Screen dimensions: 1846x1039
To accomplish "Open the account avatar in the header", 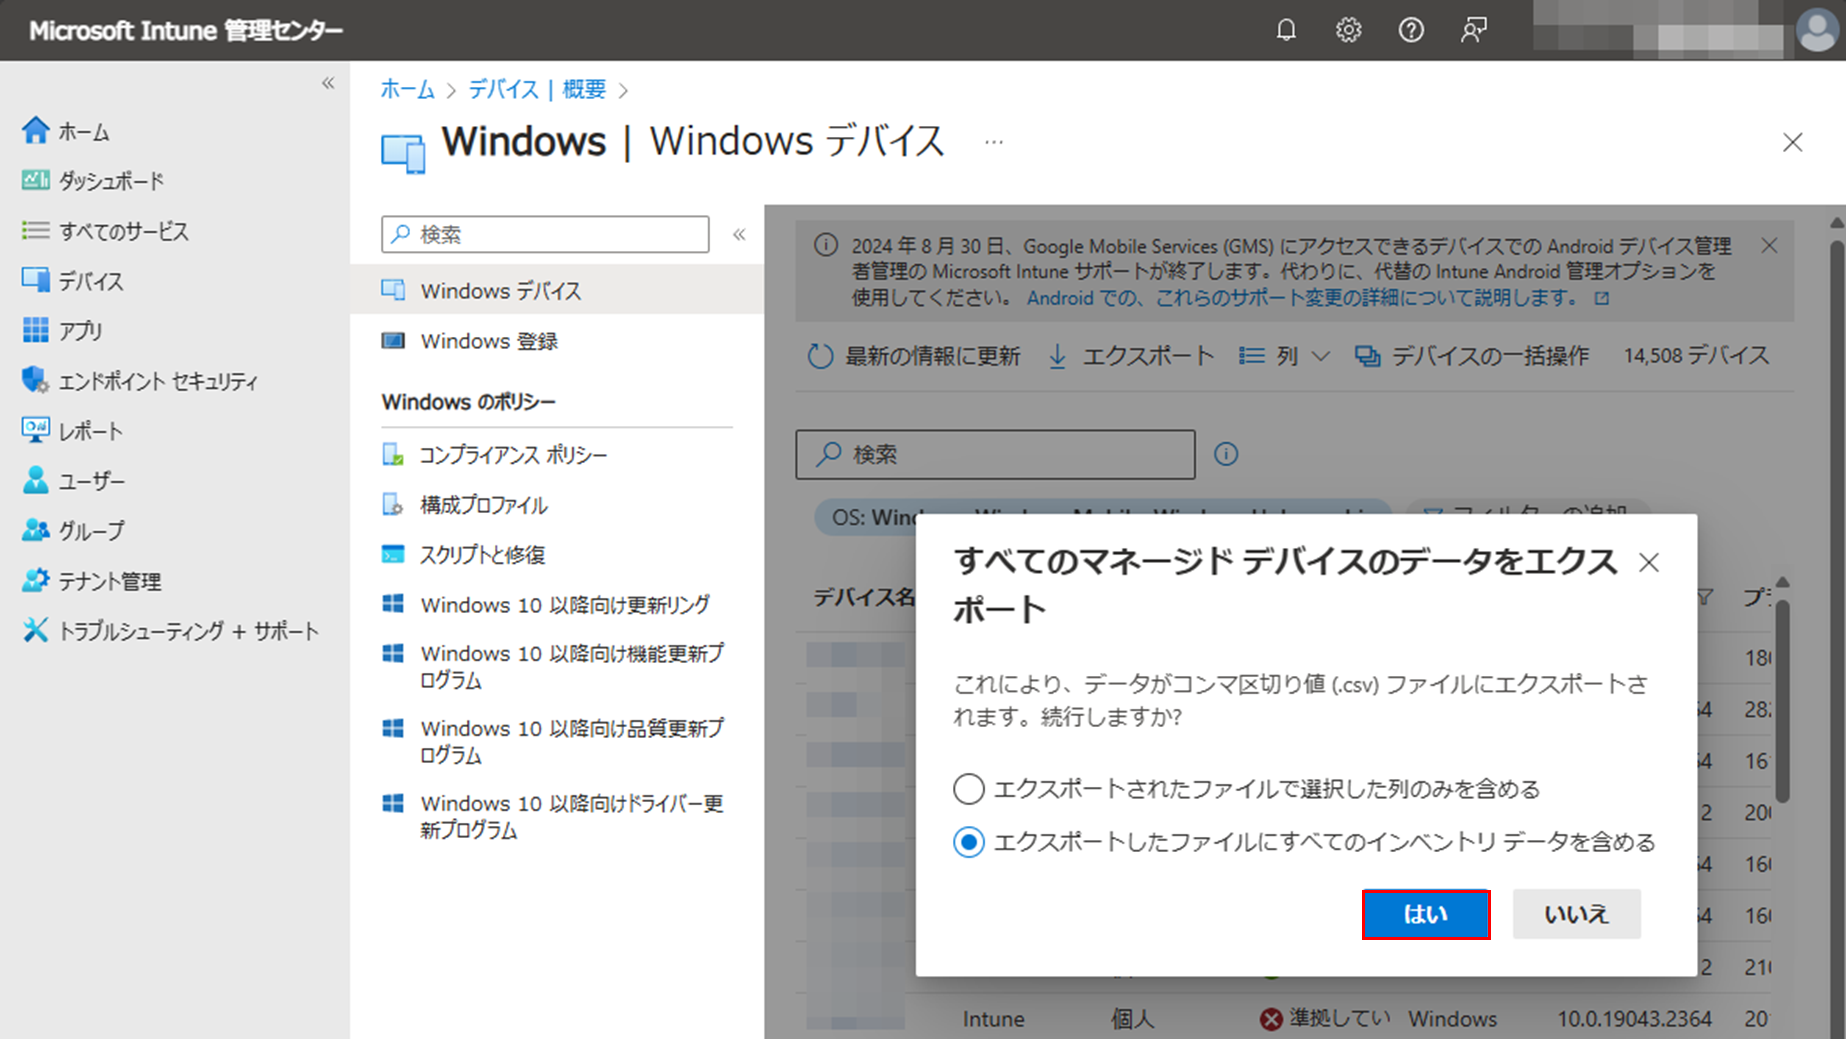I will click(x=1817, y=30).
